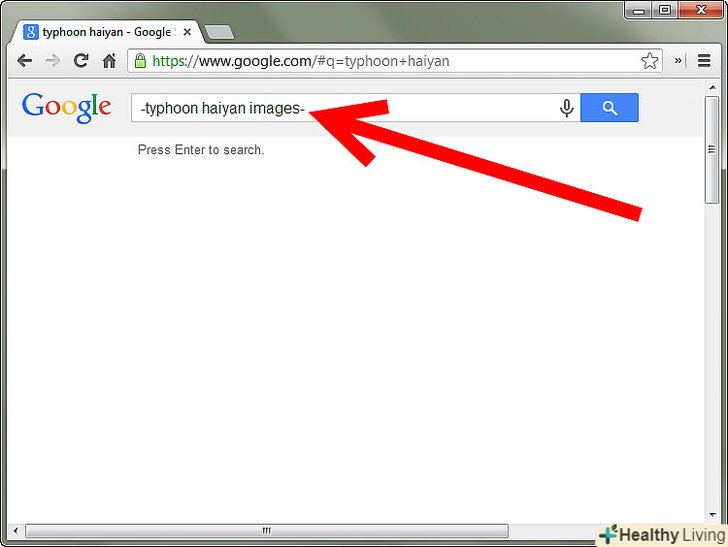Image resolution: width=728 pixels, height=547 pixels.
Task: Open the home page via house icon
Action: tap(109, 60)
